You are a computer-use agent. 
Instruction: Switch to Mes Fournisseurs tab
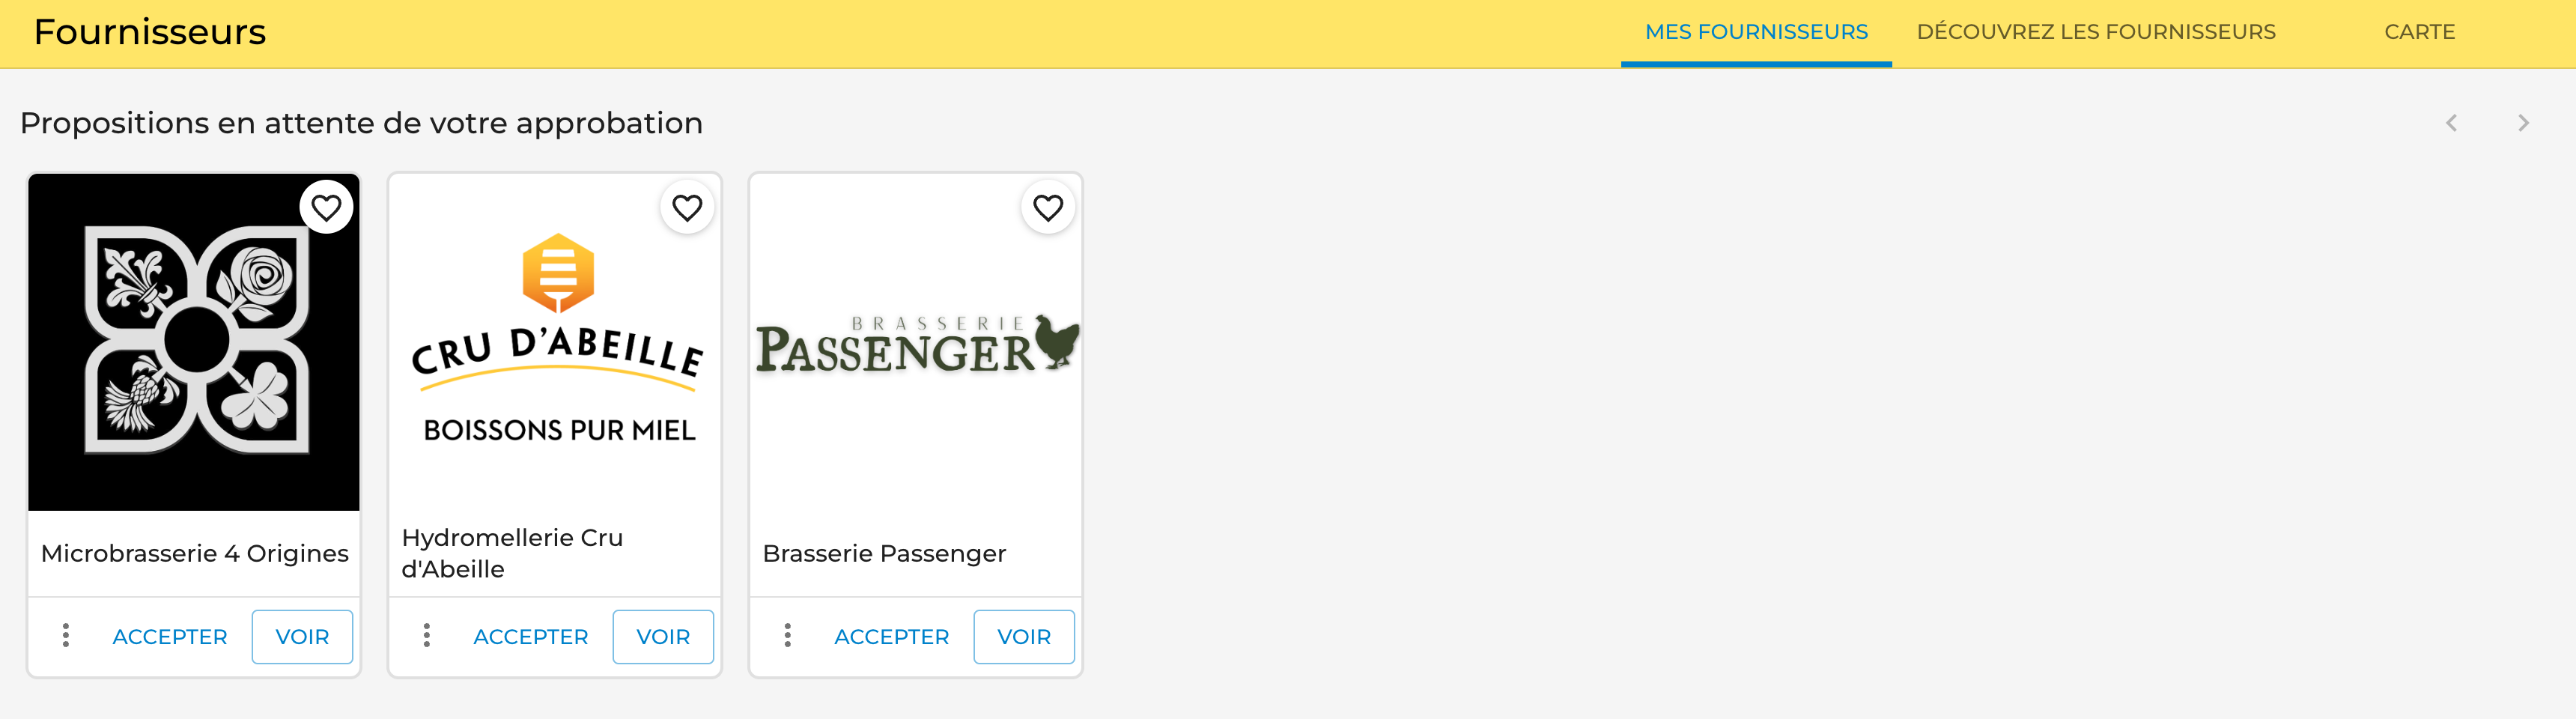[1756, 33]
